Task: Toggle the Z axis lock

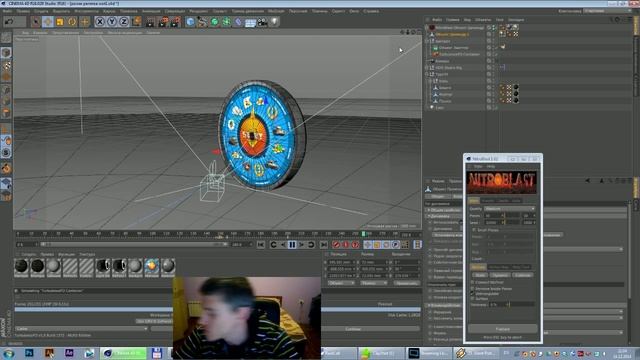Action: tap(124, 22)
